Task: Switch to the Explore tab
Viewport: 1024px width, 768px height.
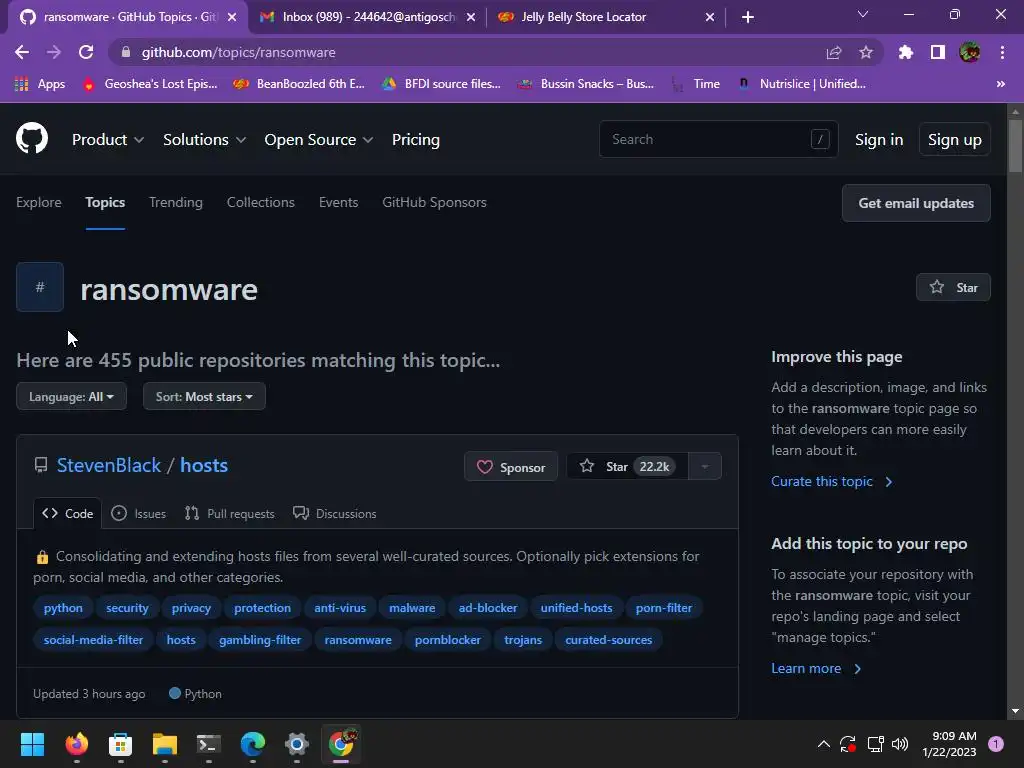Action: (x=39, y=202)
